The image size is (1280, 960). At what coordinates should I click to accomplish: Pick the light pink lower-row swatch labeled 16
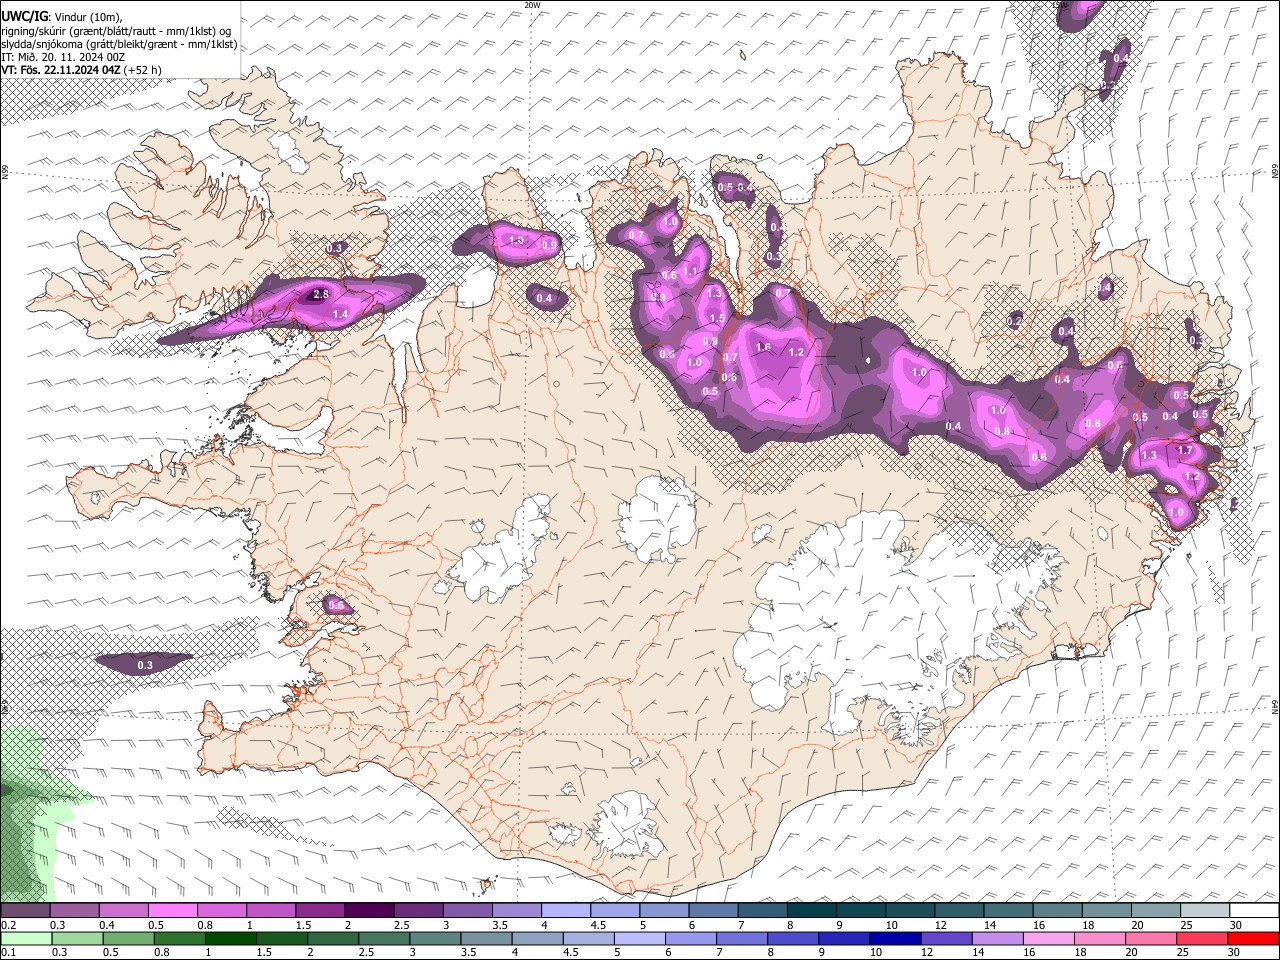point(1048,938)
